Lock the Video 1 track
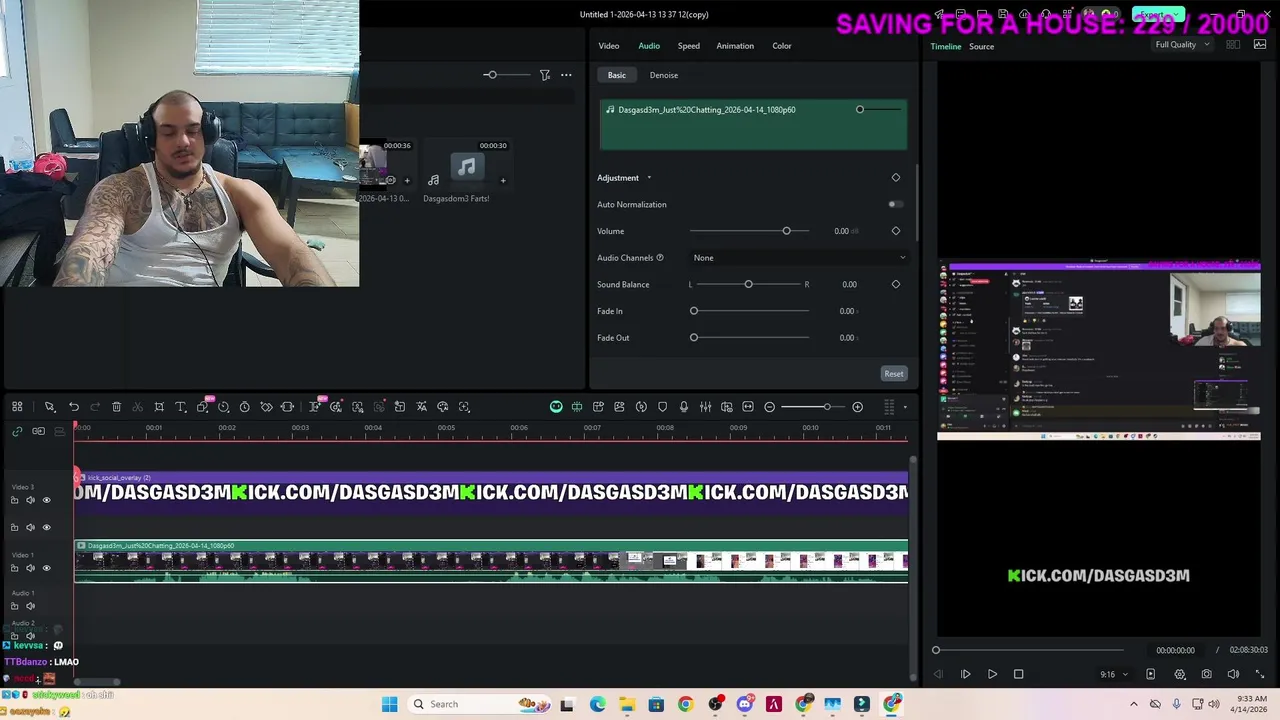1280x720 pixels. [14, 568]
